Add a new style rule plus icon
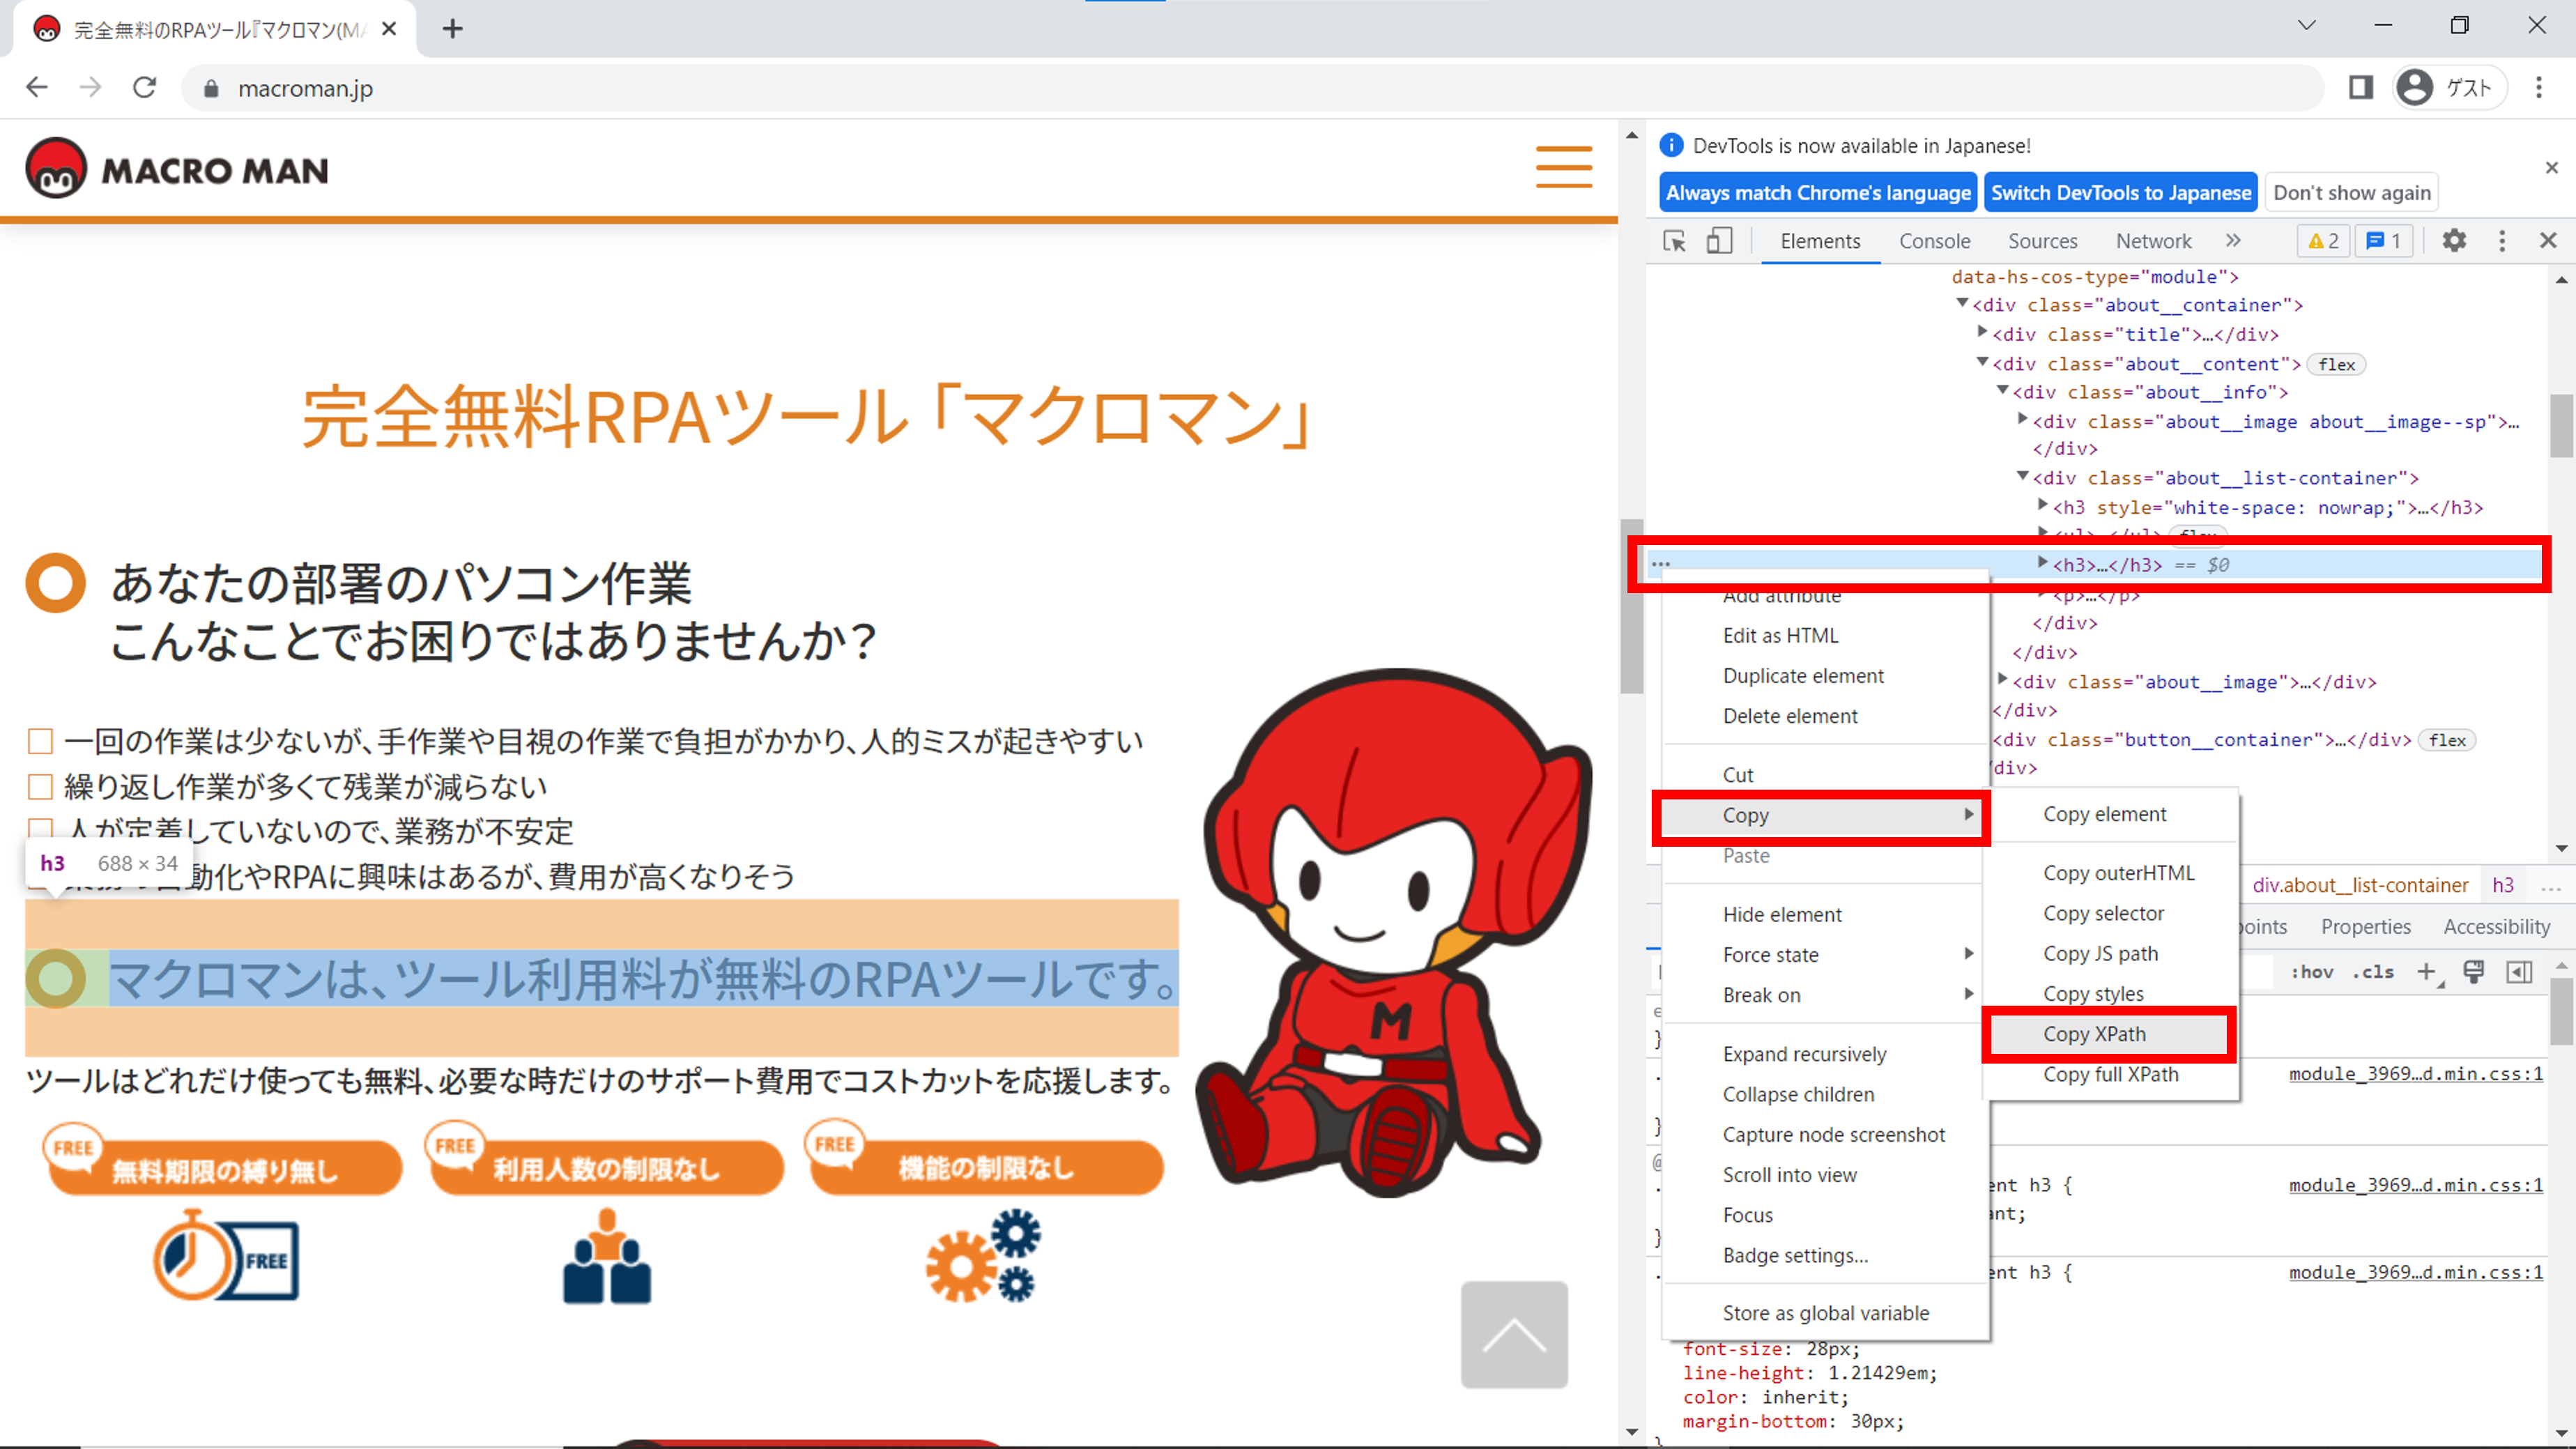2576x1449 pixels. [x=2426, y=972]
